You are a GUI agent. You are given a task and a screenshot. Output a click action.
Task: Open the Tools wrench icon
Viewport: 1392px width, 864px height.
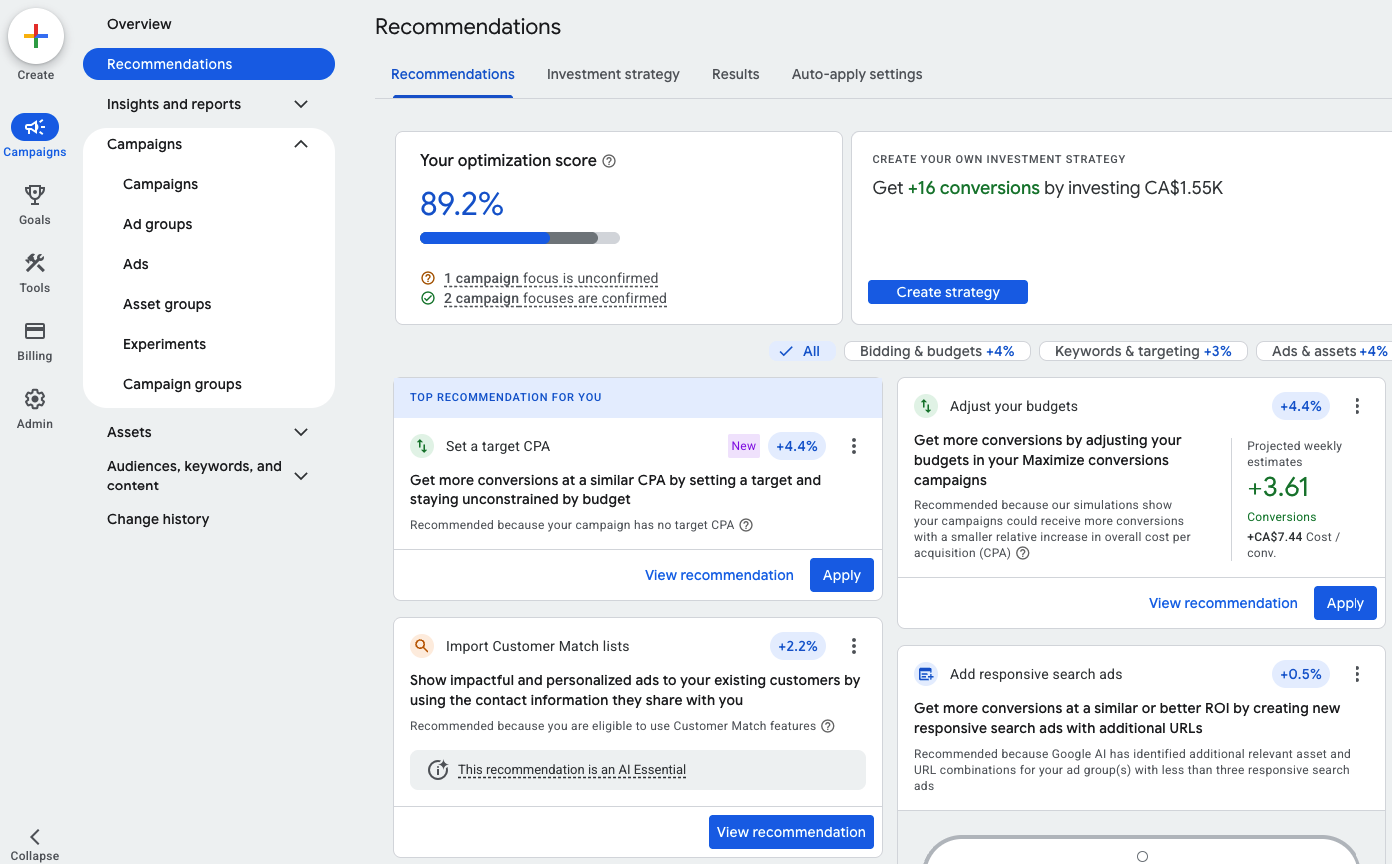point(35,263)
